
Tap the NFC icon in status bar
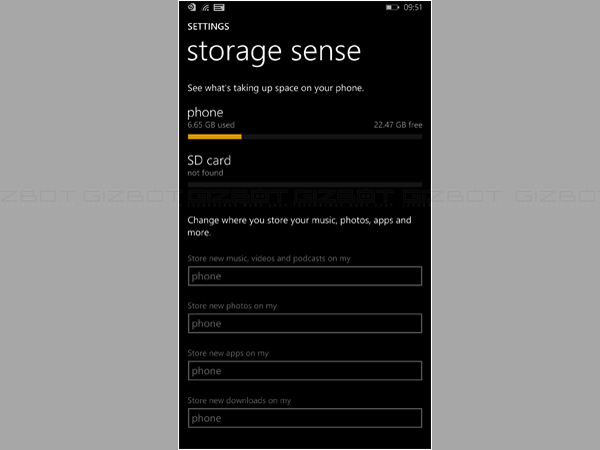pos(192,7)
